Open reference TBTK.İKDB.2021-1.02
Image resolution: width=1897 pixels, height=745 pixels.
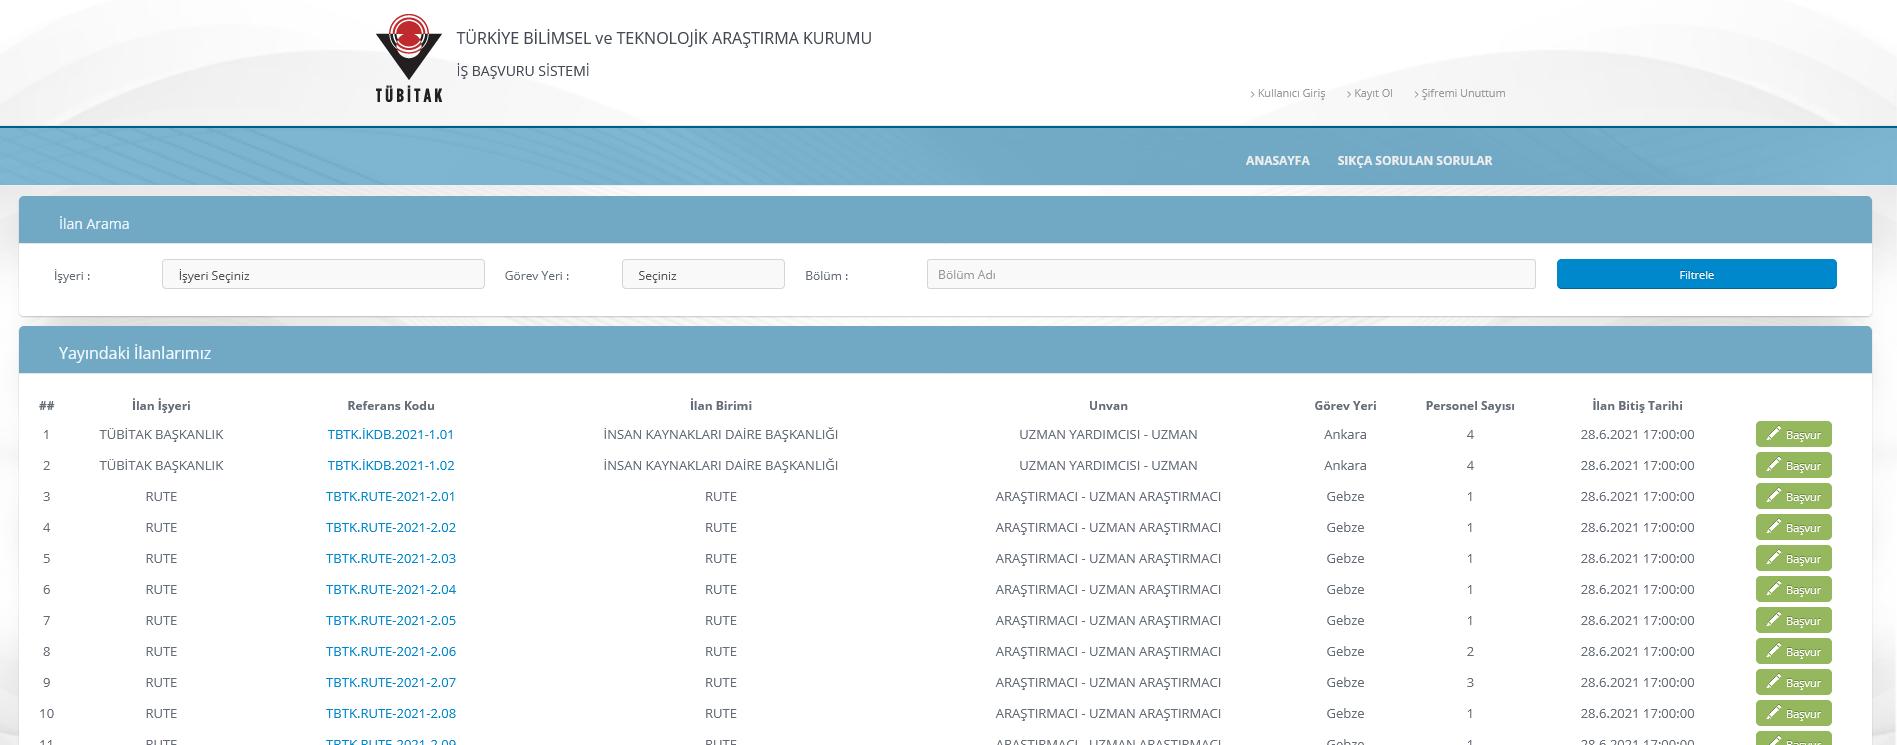pyautogui.click(x=391, y=465)
